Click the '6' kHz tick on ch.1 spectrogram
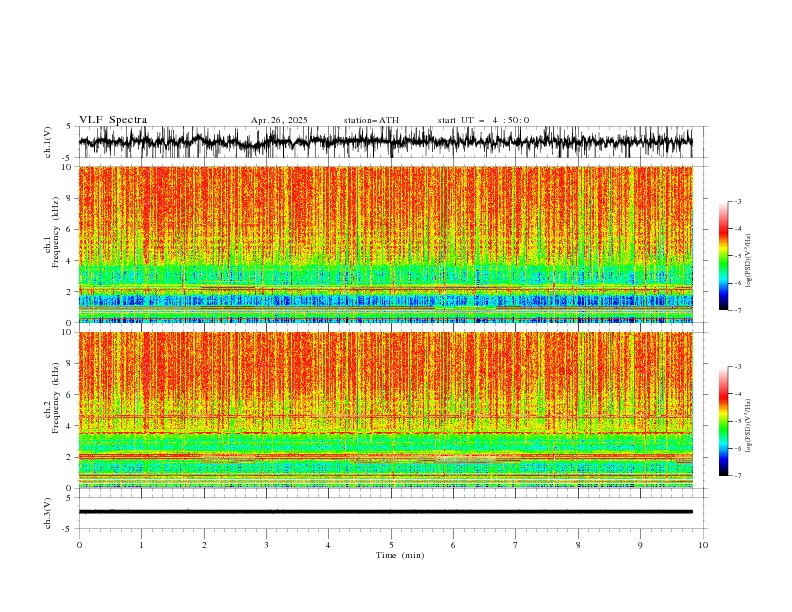Screen dimensions: 792x612 pos(70,229)
